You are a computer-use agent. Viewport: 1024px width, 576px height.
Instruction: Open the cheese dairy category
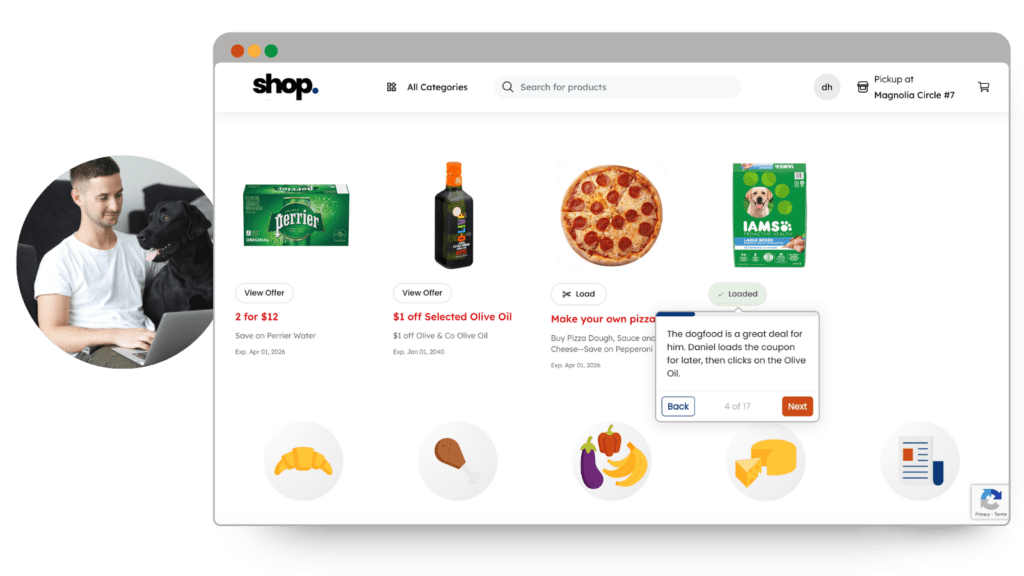click(x=765, y=461)
